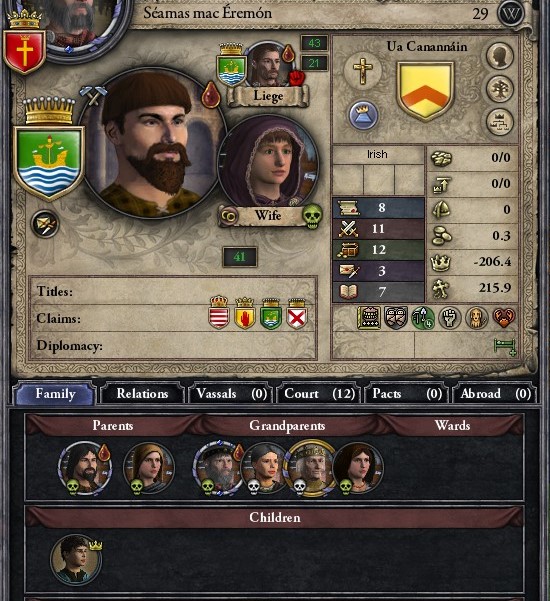Click the character portrait silhouette icon
Image resolution: width=550 pixels, height=601 pixels.
[x=500, y=56]
